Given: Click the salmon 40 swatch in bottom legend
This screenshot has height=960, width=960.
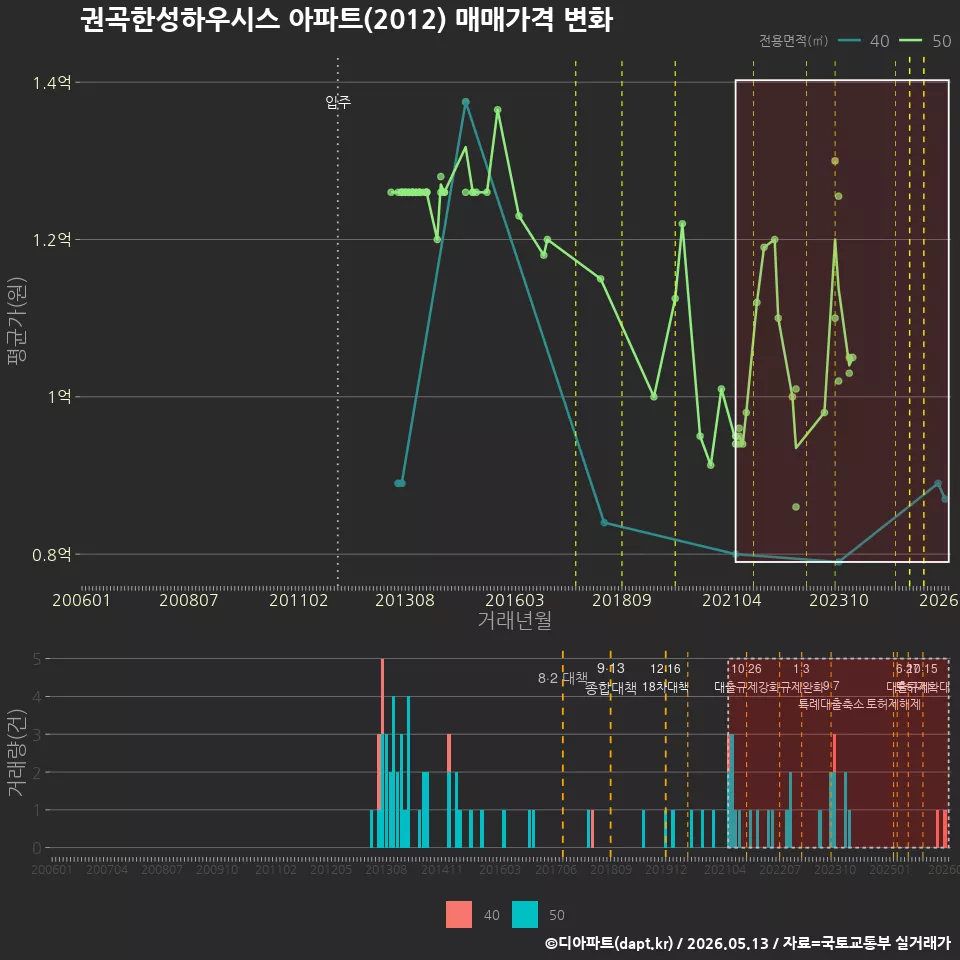Looking at the screenshot, I should [x=459, y=915].
